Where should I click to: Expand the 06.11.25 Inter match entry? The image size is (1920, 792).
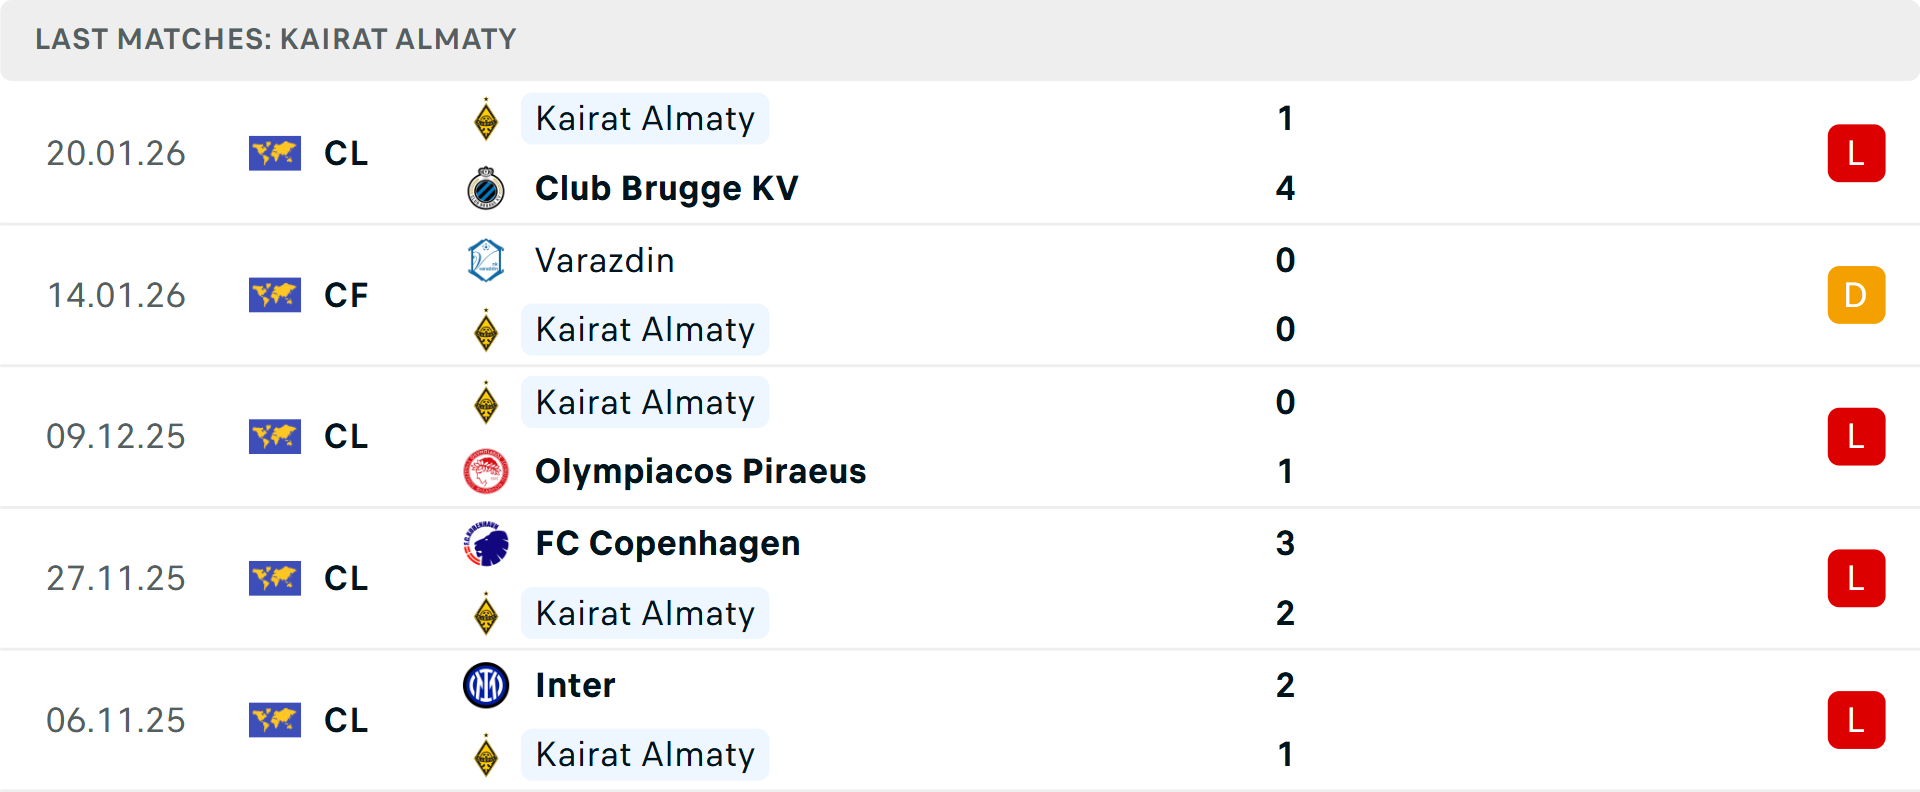click(x=960, y=720)
